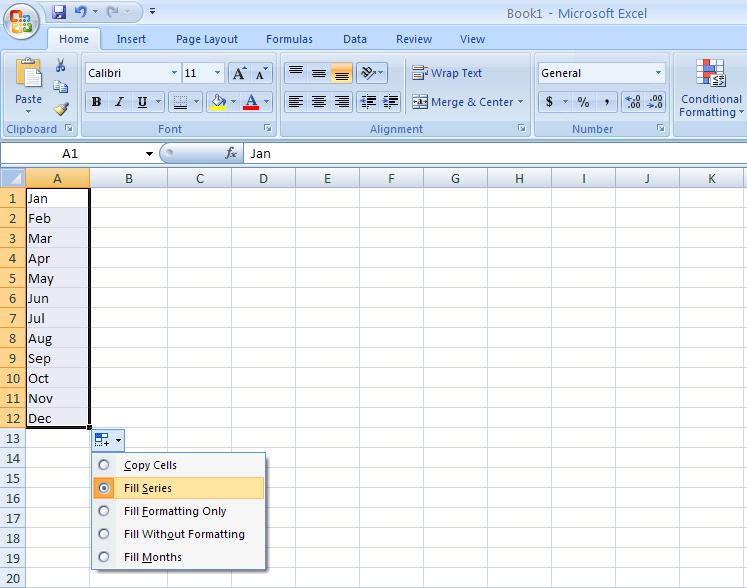
Task: Select the Copy Cells radio option
Action: [x=104, y=465]
